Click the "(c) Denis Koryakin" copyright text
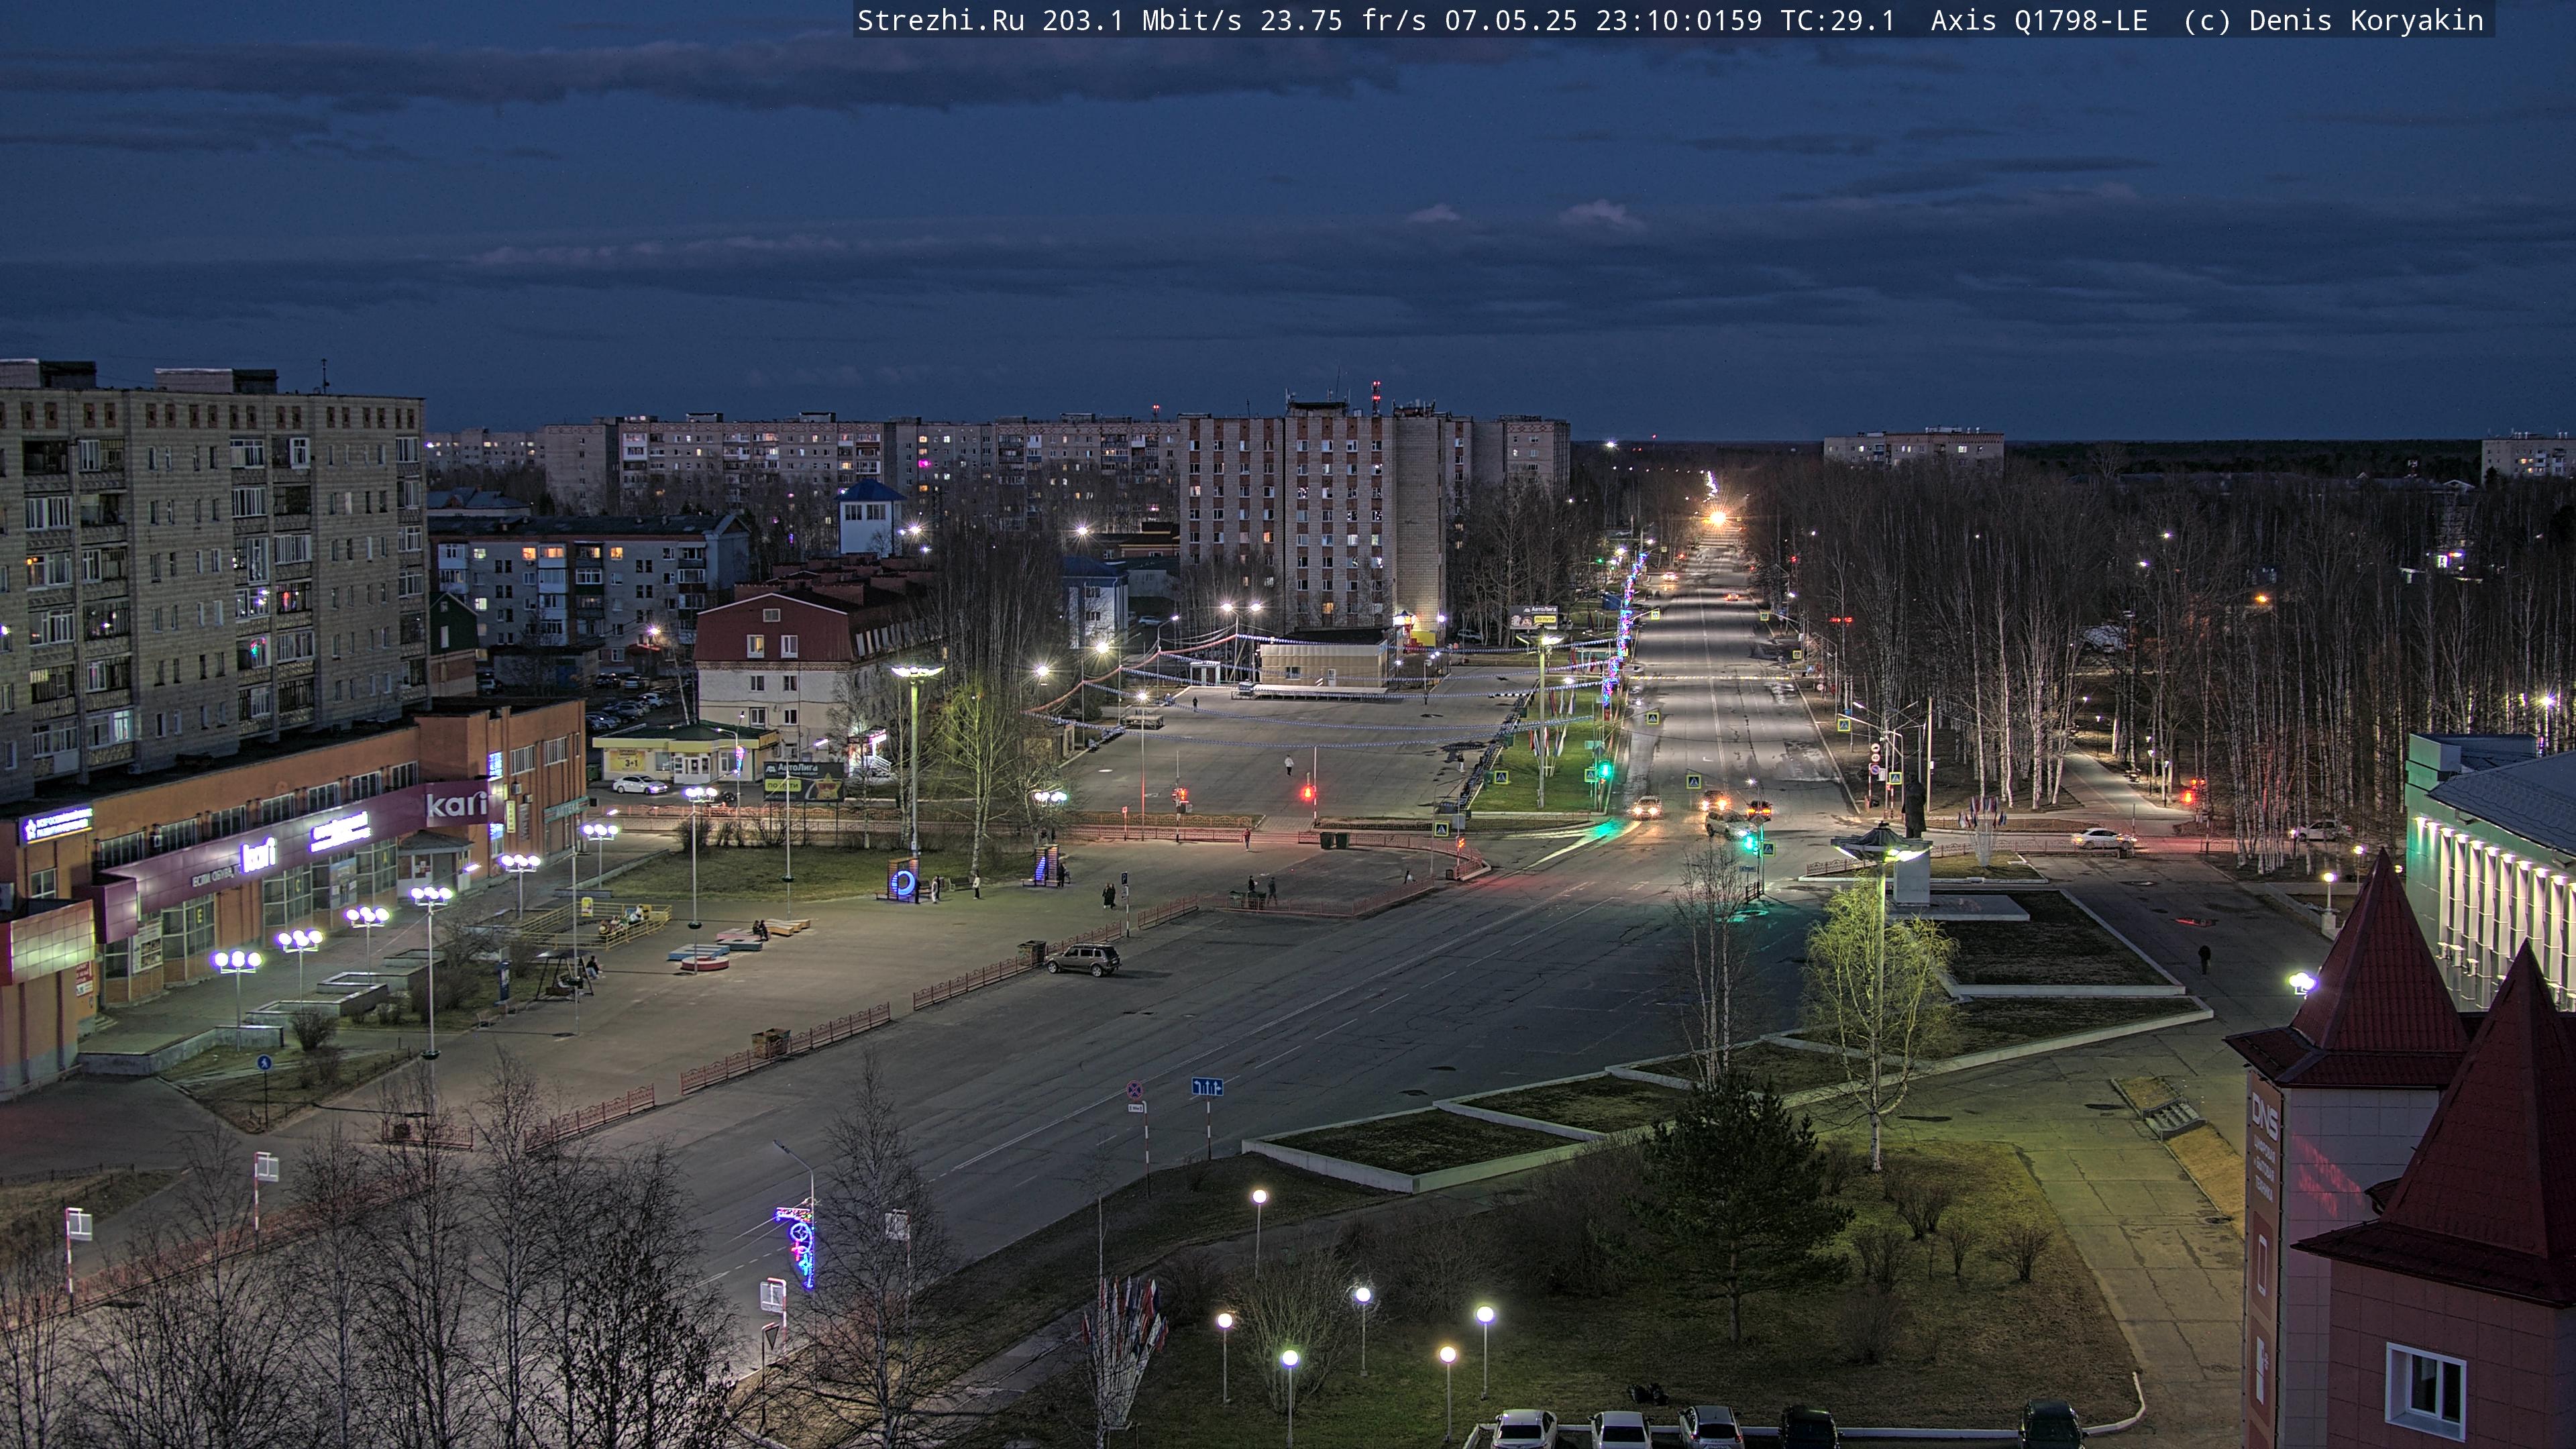This screenshot has width=2576, height=1449. point(2333,20)
